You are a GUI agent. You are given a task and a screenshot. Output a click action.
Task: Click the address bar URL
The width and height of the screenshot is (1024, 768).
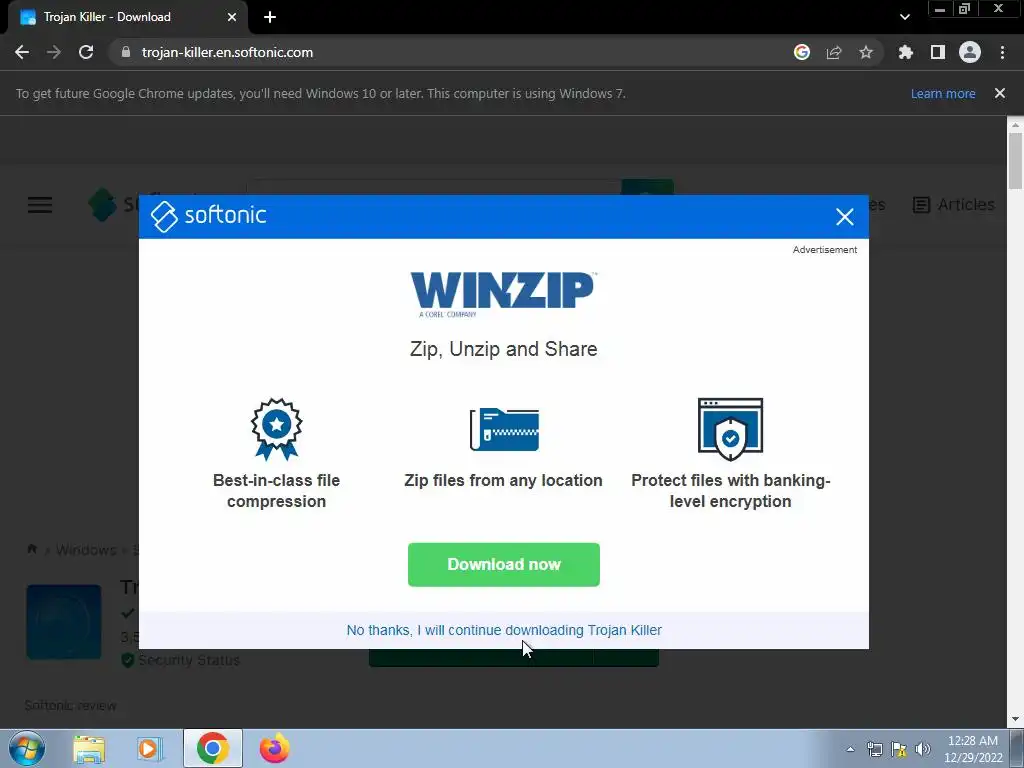coord(227,52)
